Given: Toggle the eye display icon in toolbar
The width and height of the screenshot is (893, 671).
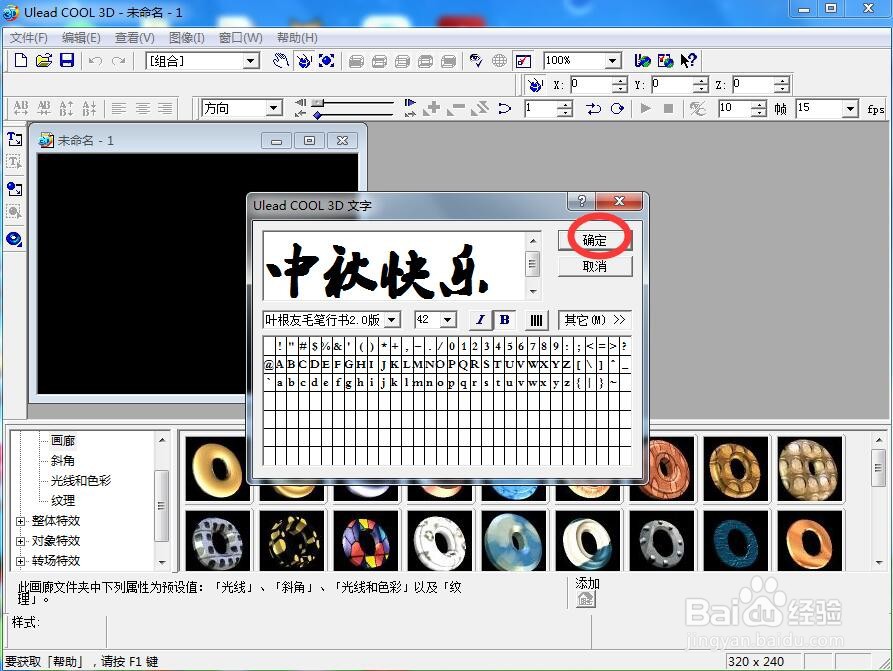Looking at the screenshot, I should point(476,60).
